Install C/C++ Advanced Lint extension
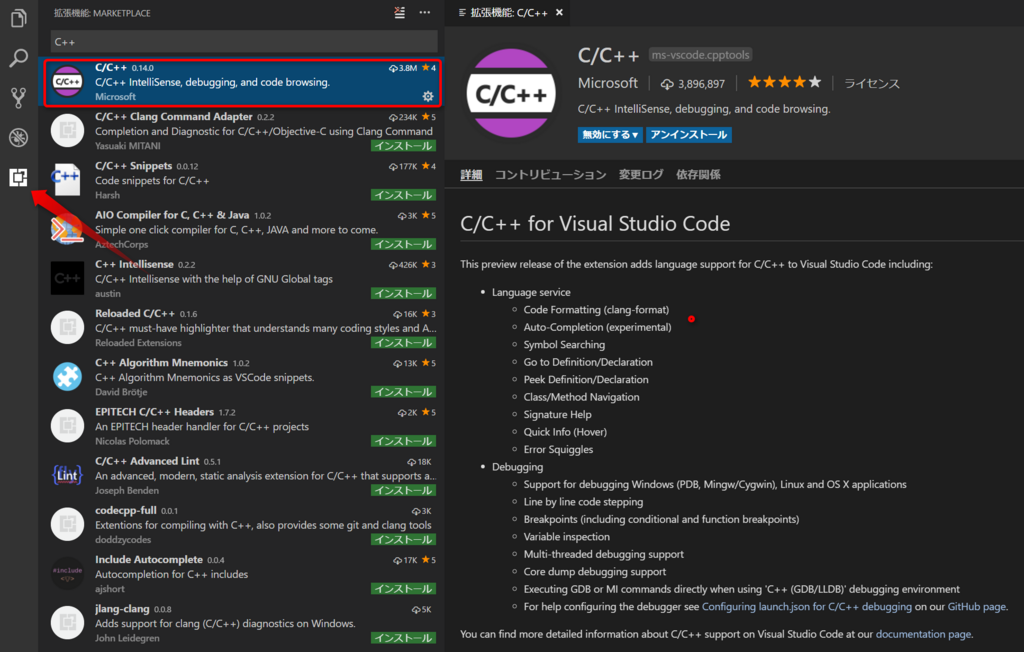Image resolution: width=1024 pixels, height=652 pixels. (404, 490)
